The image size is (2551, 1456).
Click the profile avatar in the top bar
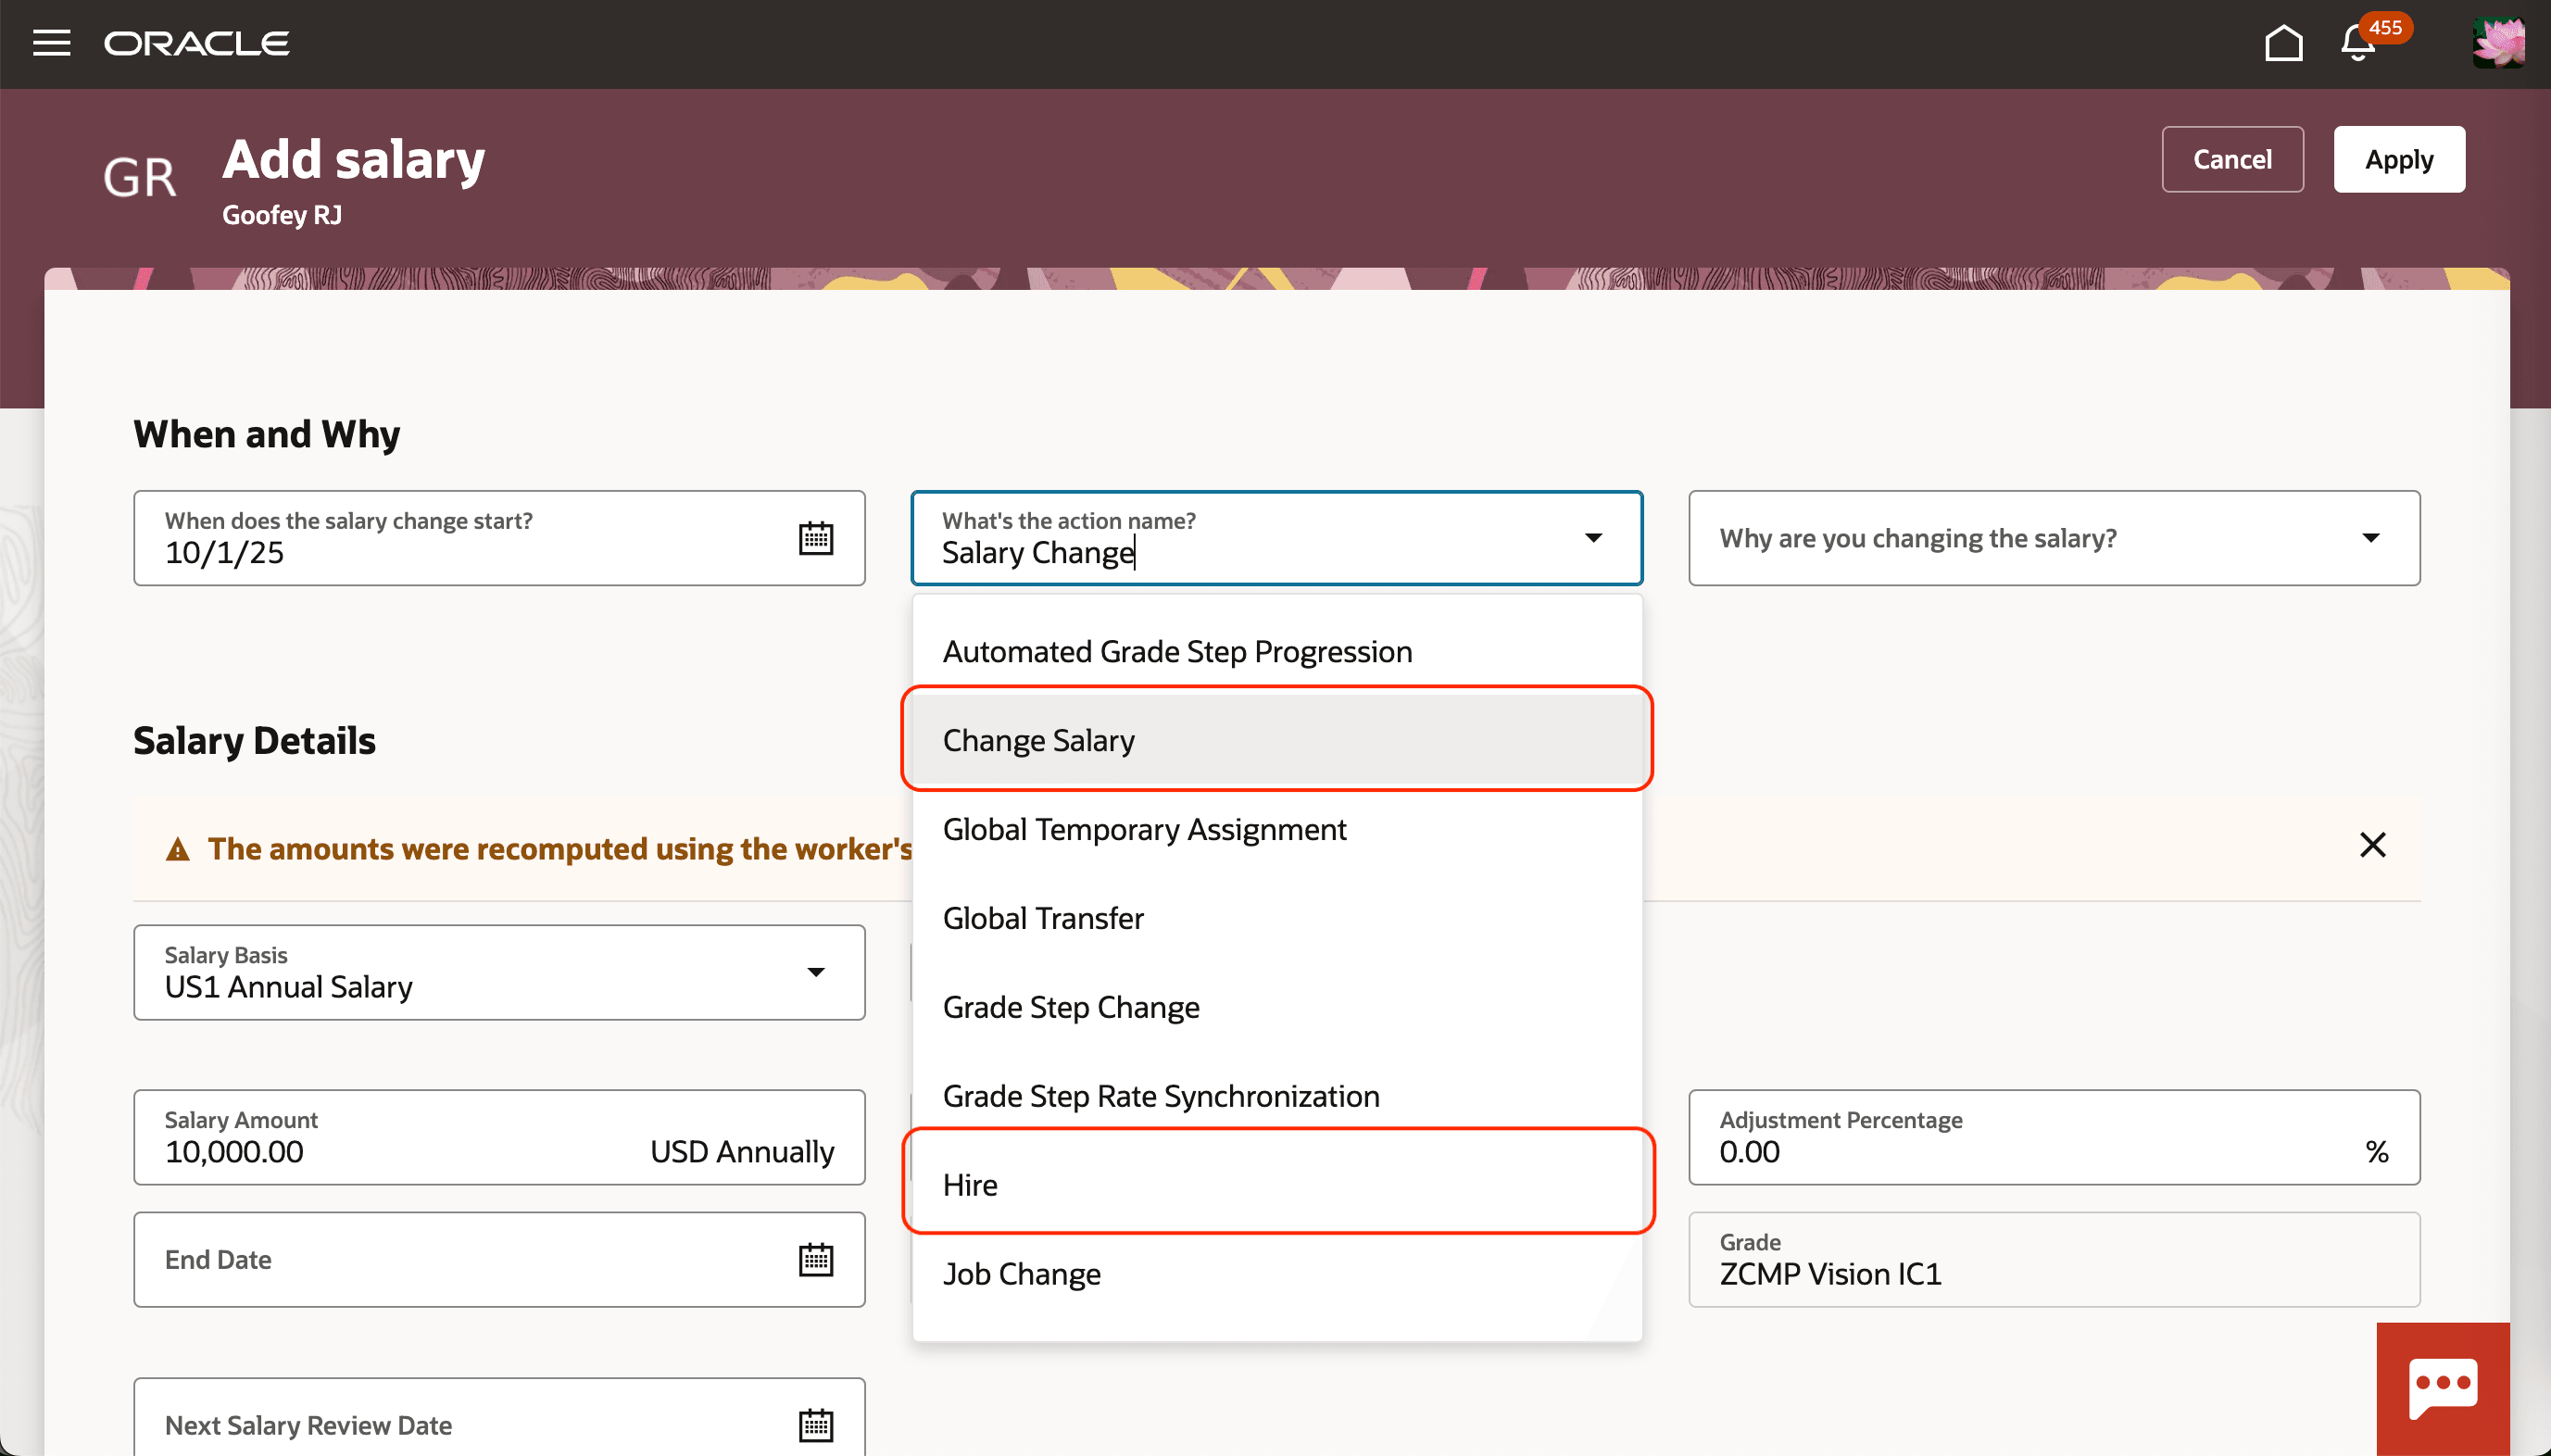tap(2497, 42)
